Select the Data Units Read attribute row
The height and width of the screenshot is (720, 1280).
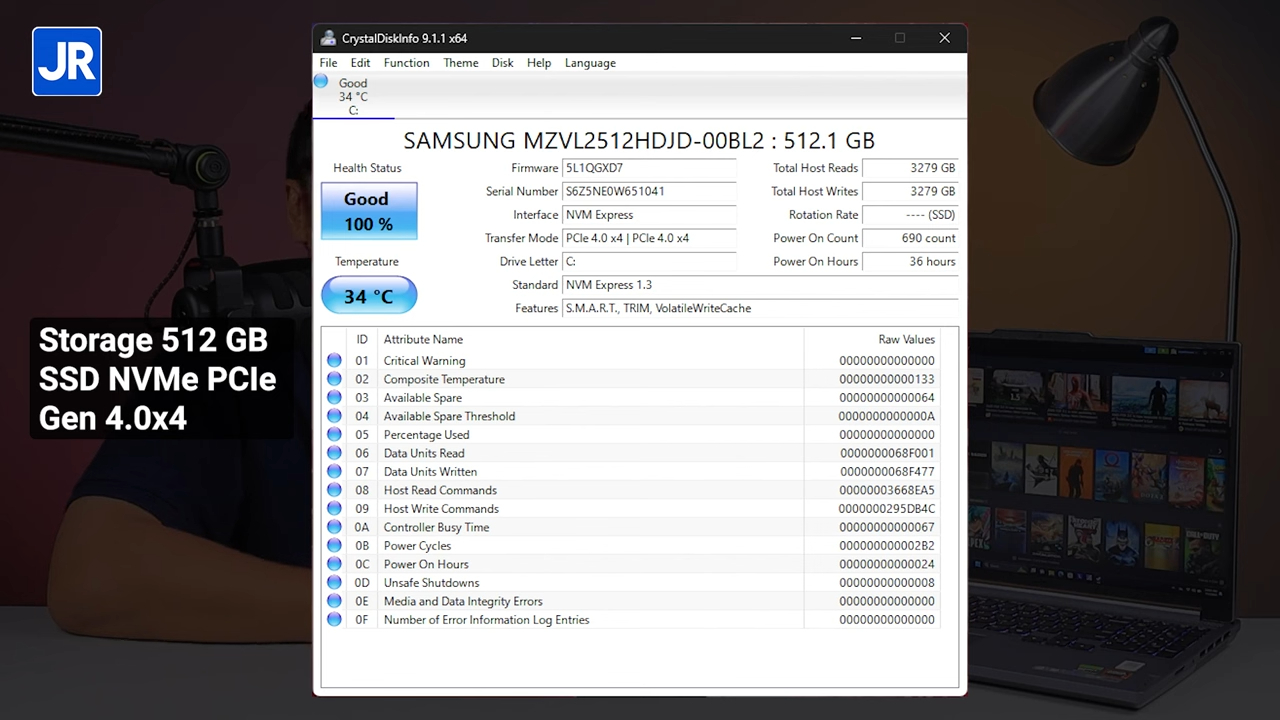424,453
